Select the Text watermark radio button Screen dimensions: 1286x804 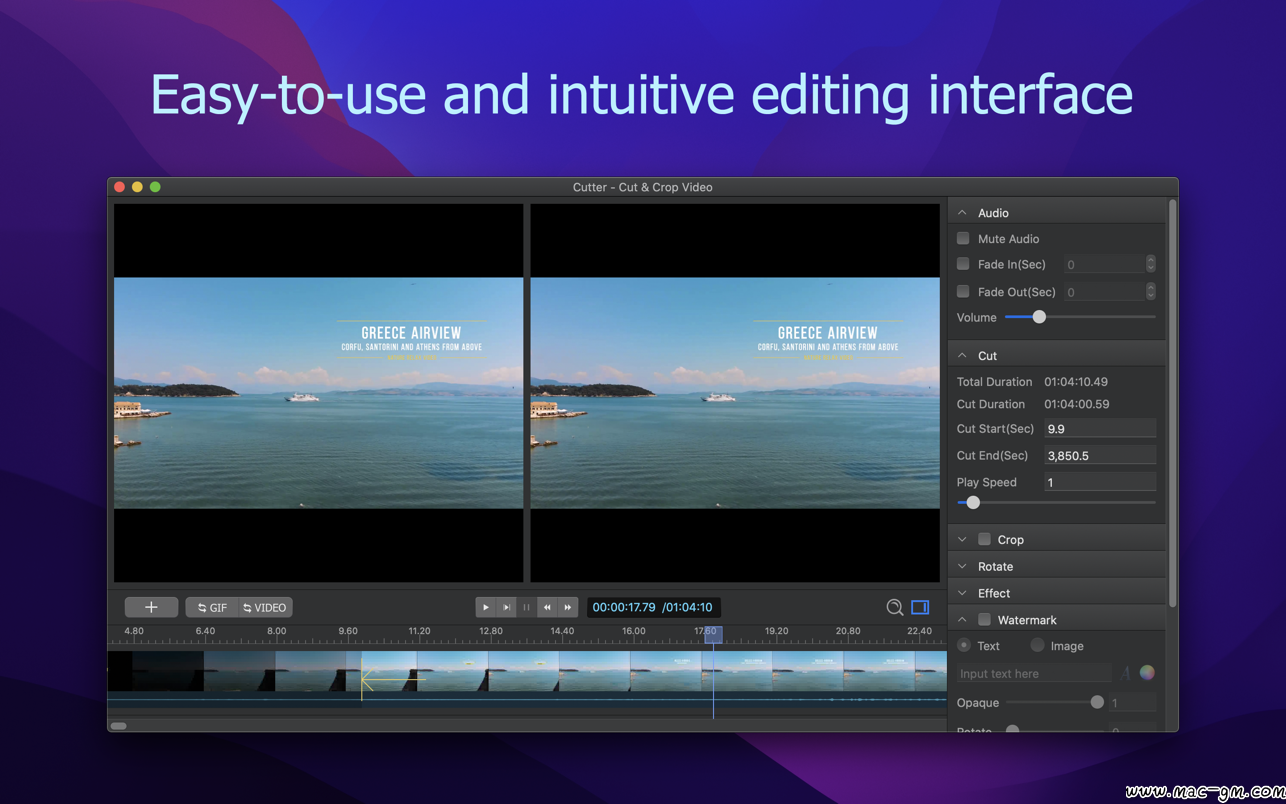pyautogui.click(x=964, y=645)
